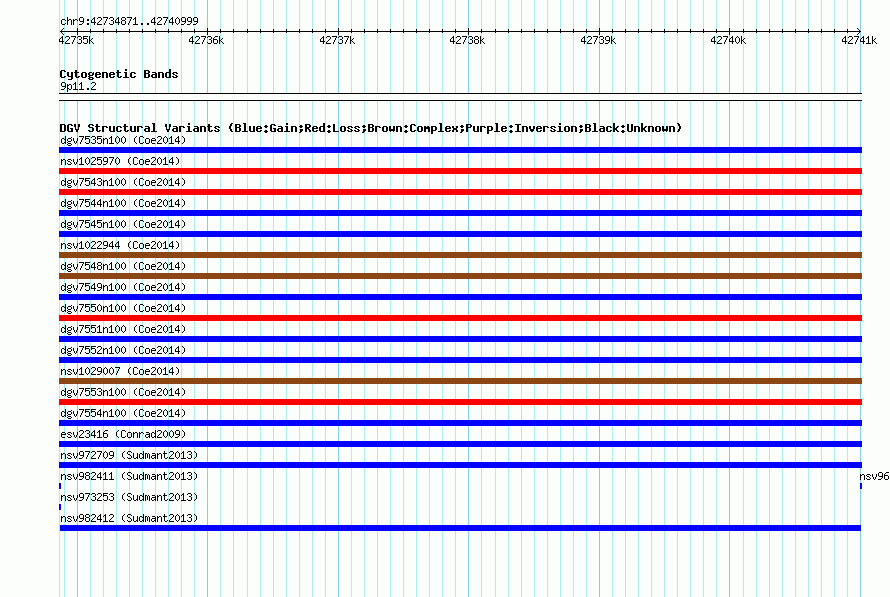Open variant dgv7545n100 (Coe2014) label
The width and height of the screenshot is (890, 597).
pos(123,224)
